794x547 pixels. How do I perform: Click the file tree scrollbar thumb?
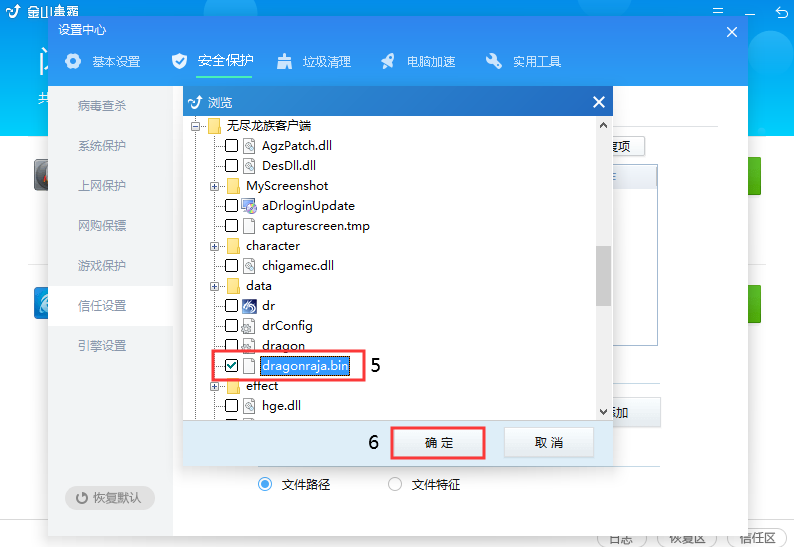[x=603, y=276]
